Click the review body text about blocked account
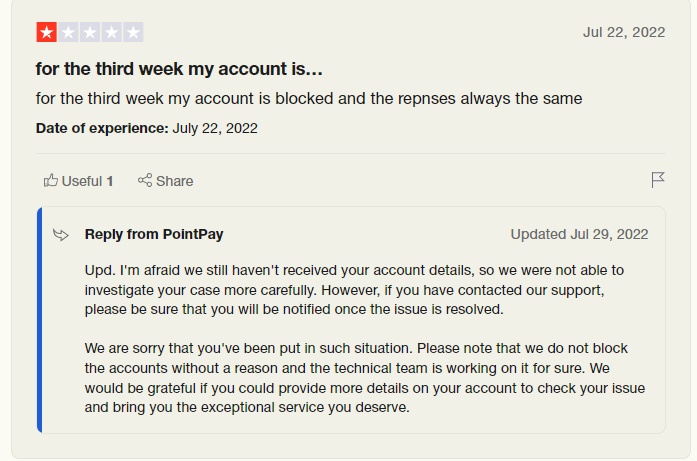Image resolution: width=697 pixels, height=461 pixels. coord(309,98)
